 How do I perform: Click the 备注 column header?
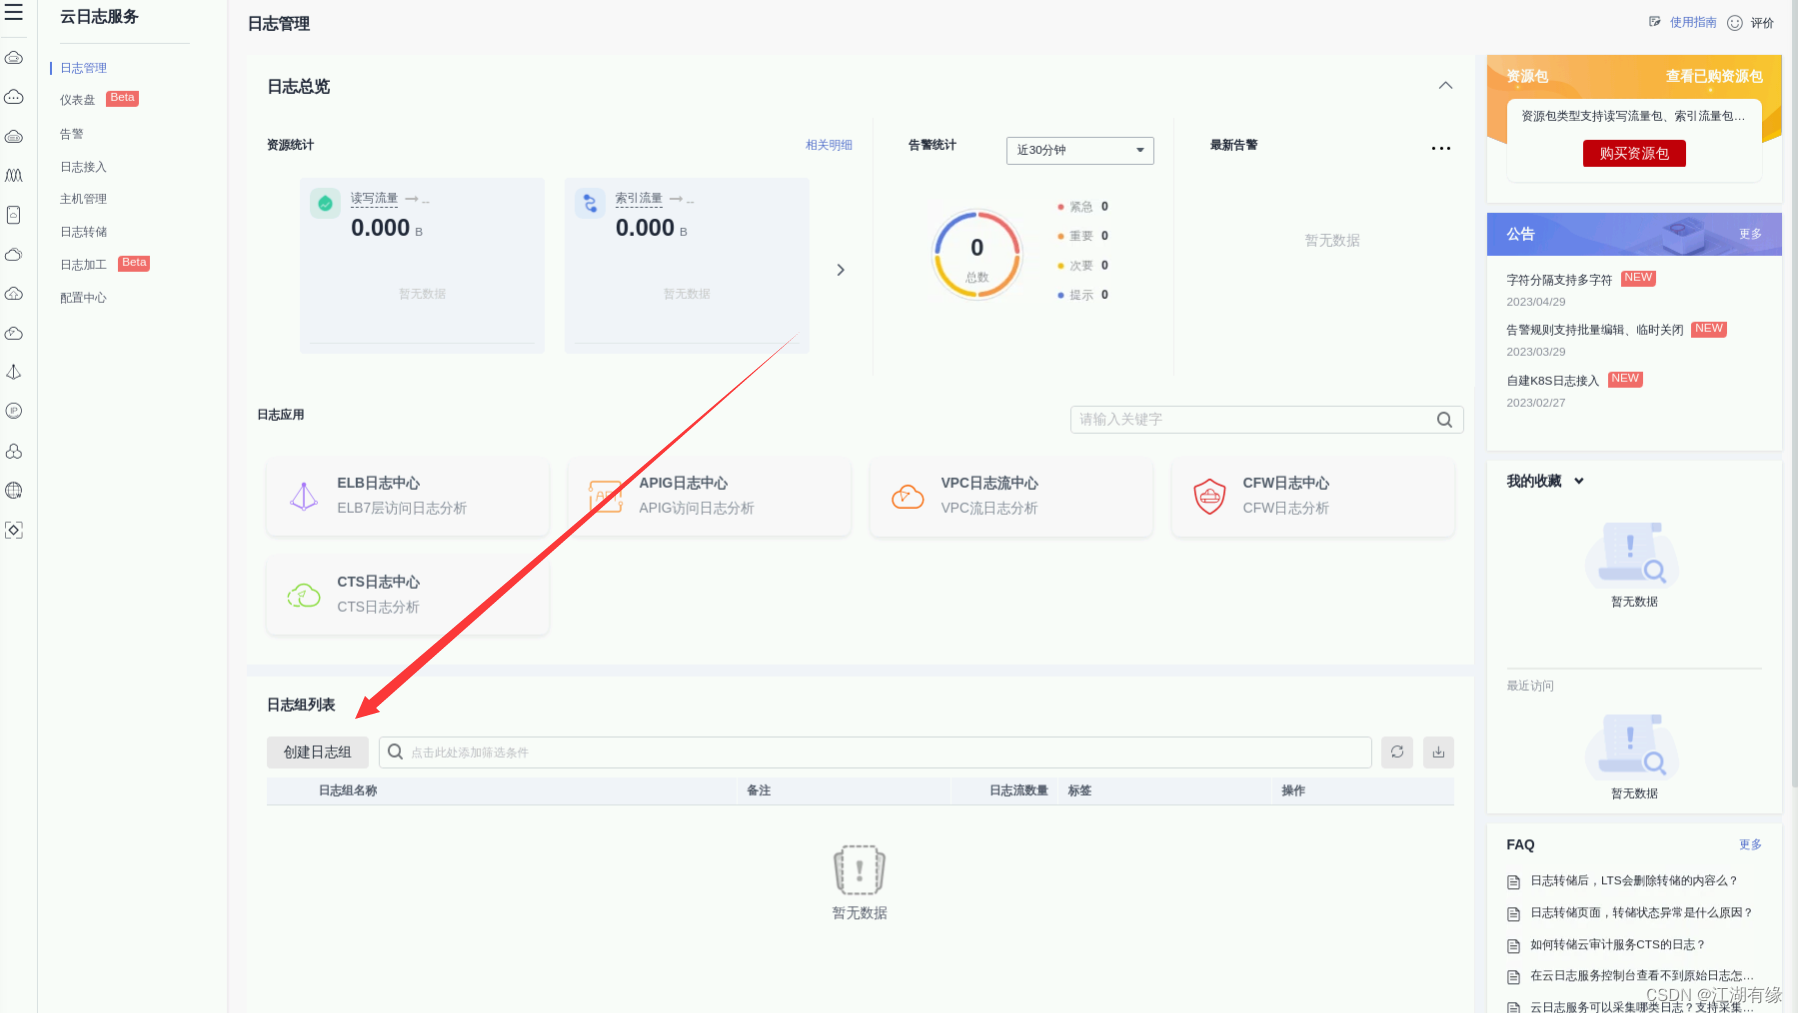tap(759, 791)
